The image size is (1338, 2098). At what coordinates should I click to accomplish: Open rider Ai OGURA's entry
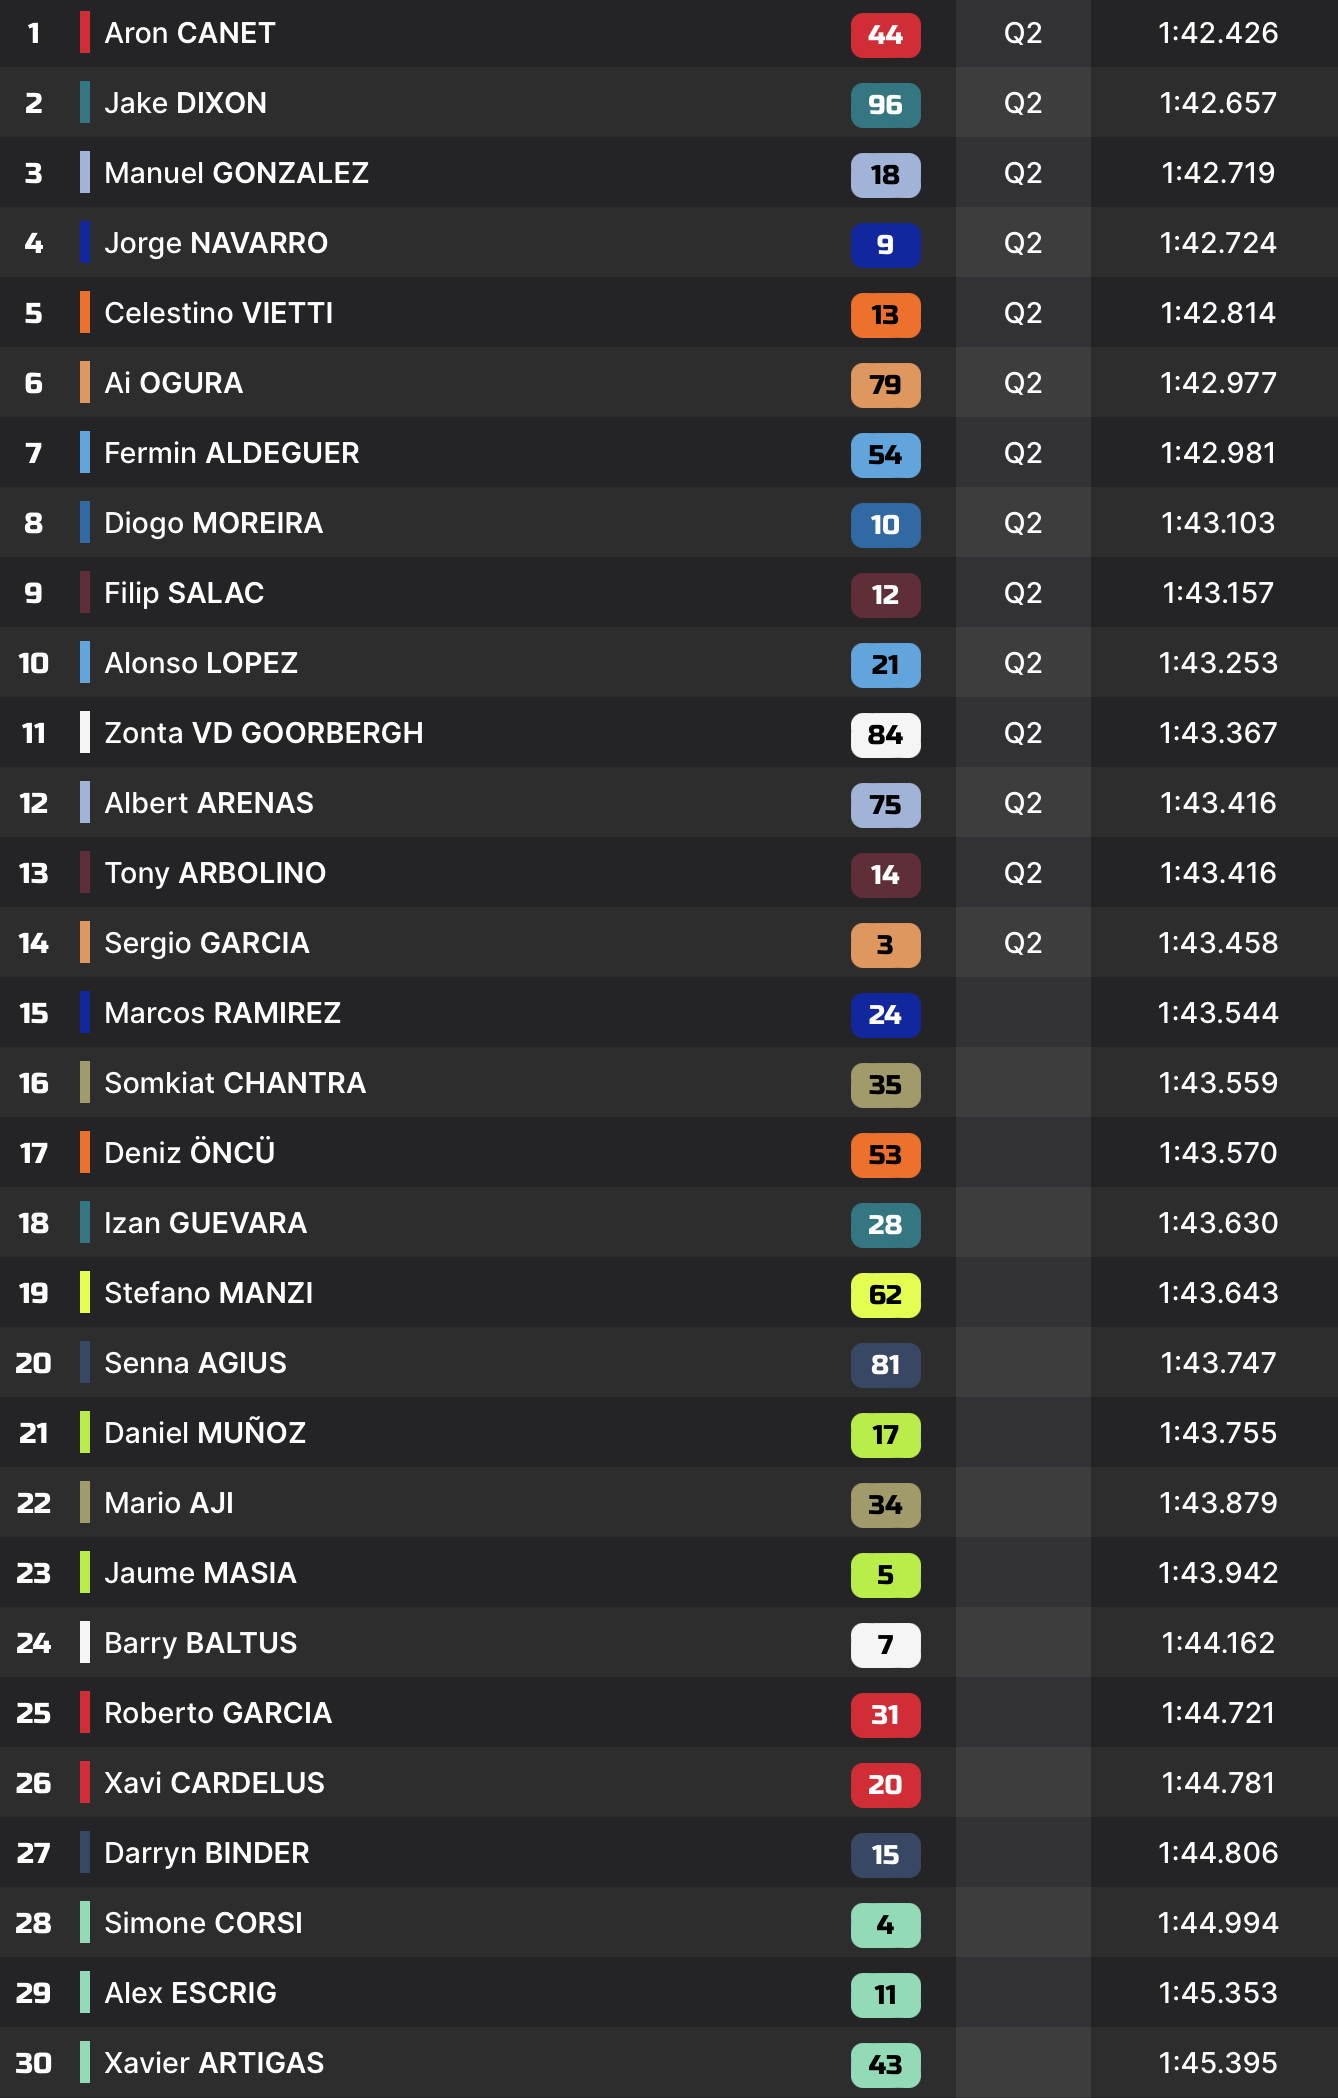(x=173, y=383)
